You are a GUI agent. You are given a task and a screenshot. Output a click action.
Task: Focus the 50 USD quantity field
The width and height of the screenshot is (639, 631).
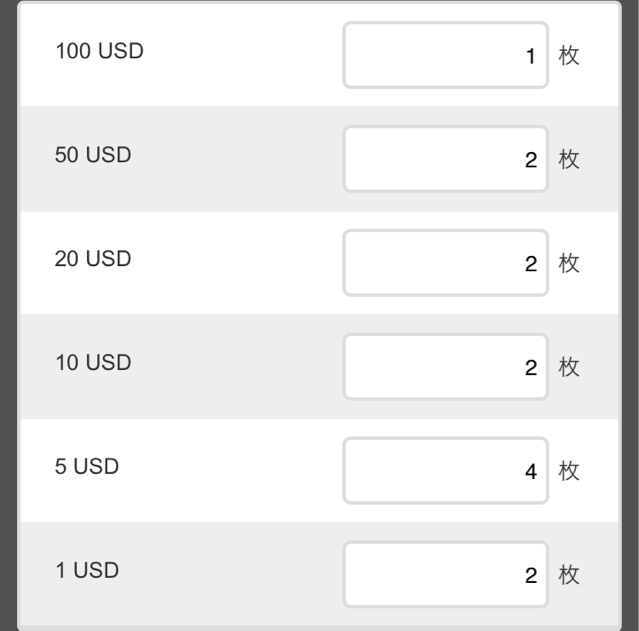click(x=445, y=159)
